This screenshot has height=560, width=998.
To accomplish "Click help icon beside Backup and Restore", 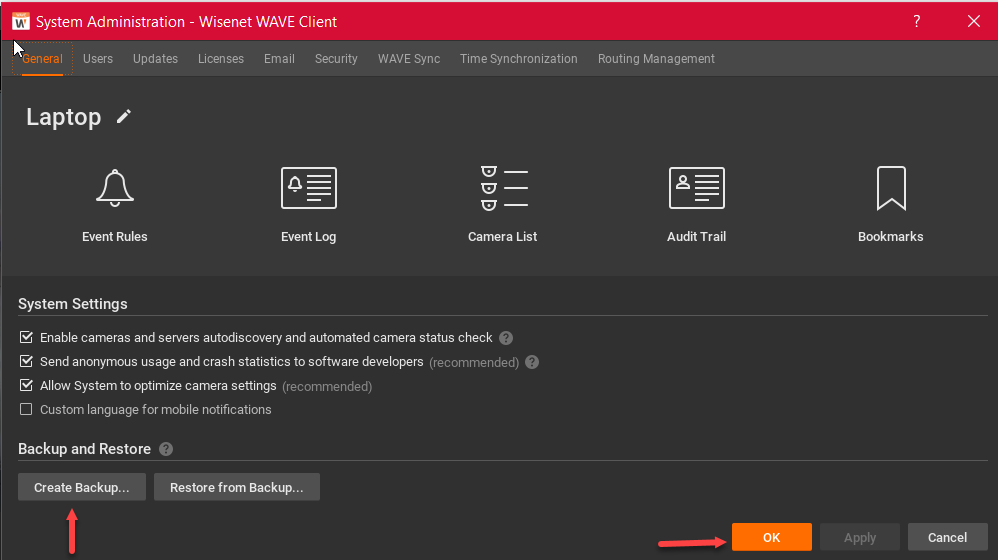I will click(x=166, y=449).
